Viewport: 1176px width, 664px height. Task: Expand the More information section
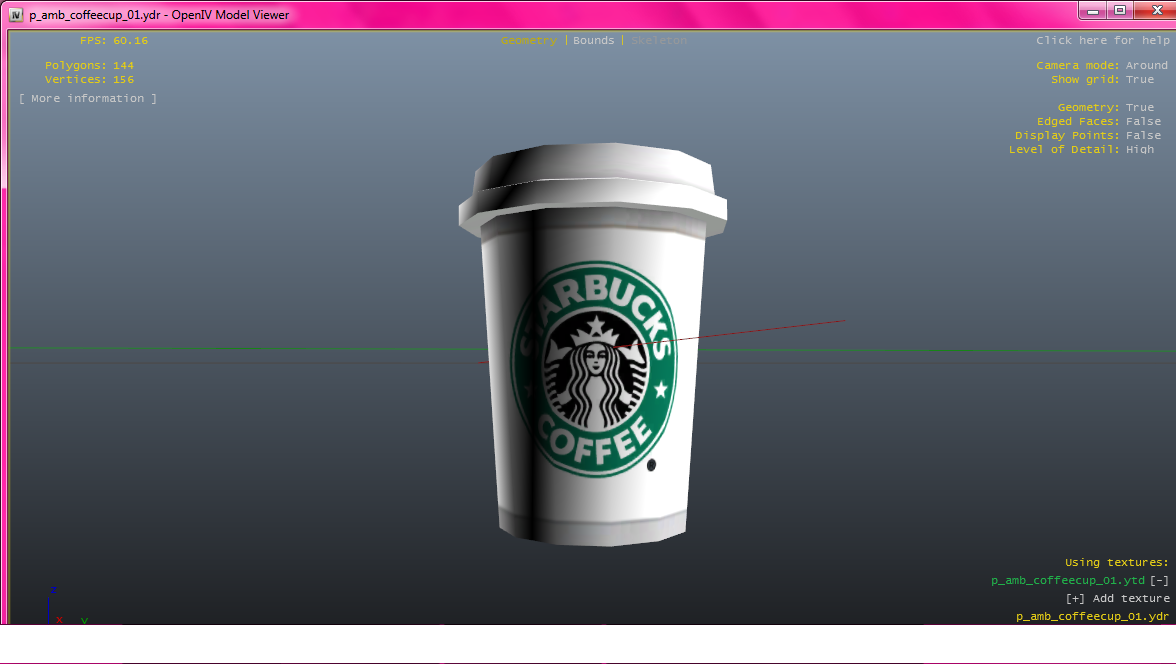click(88, 99)
